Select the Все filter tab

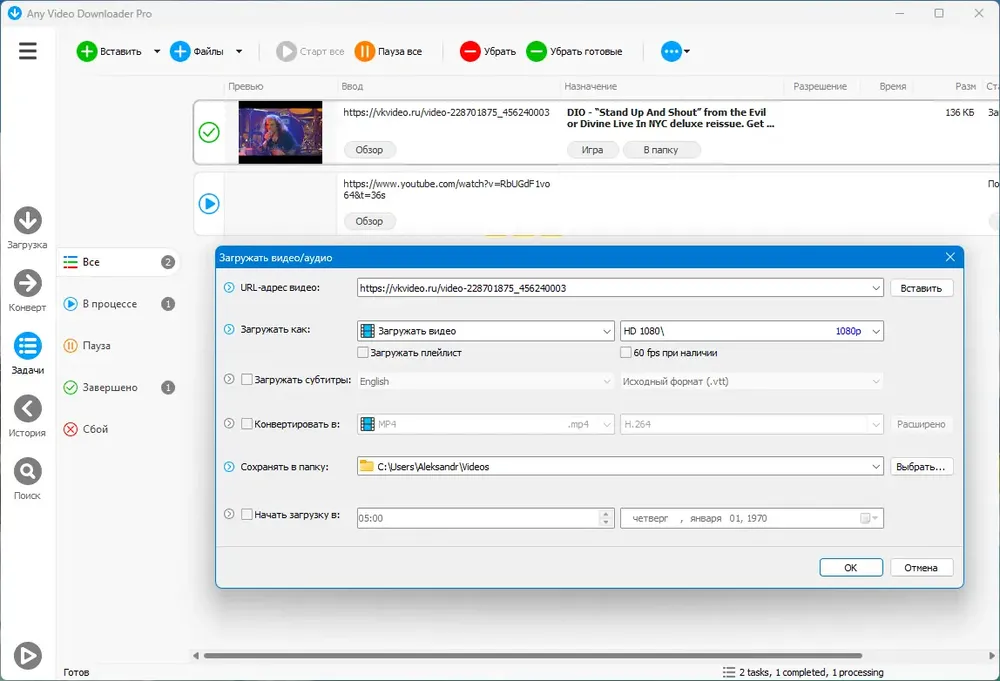point(119,262)
